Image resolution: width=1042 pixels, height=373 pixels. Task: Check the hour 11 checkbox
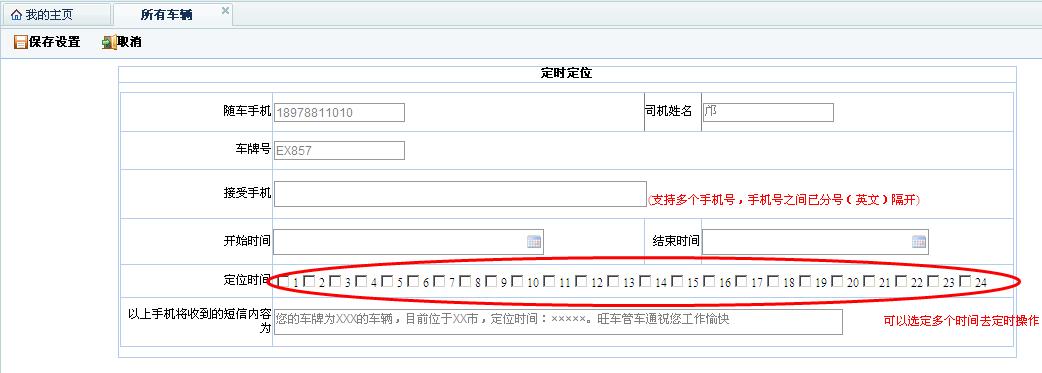click(549, 282)
